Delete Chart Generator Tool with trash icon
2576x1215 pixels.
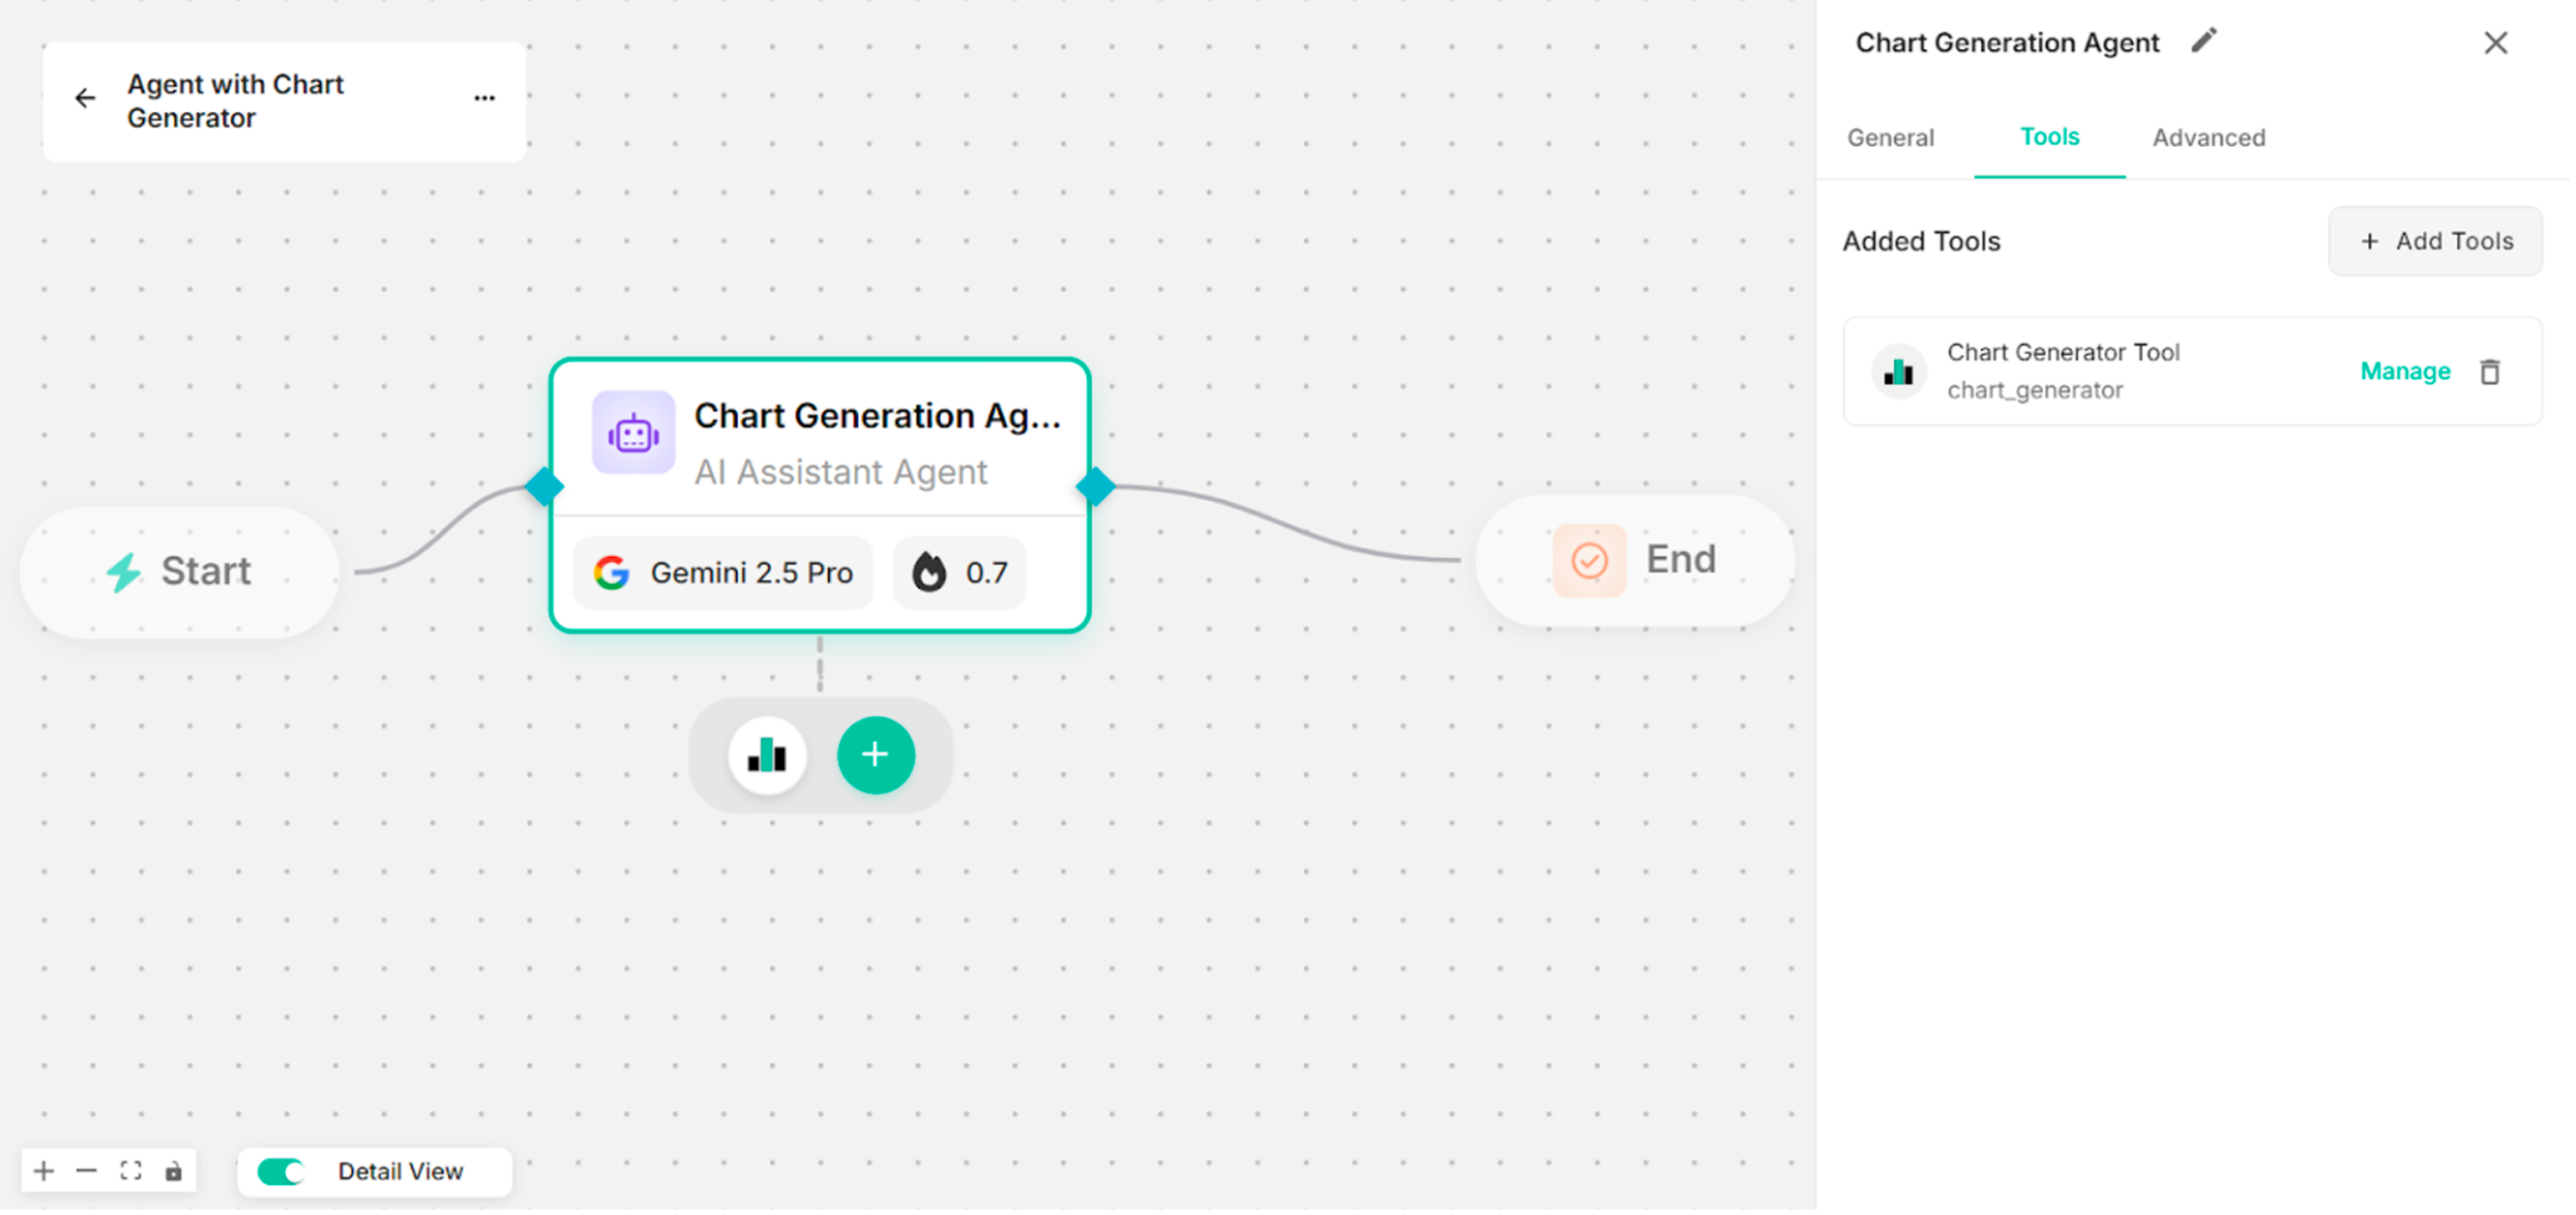pos(2490,371)
